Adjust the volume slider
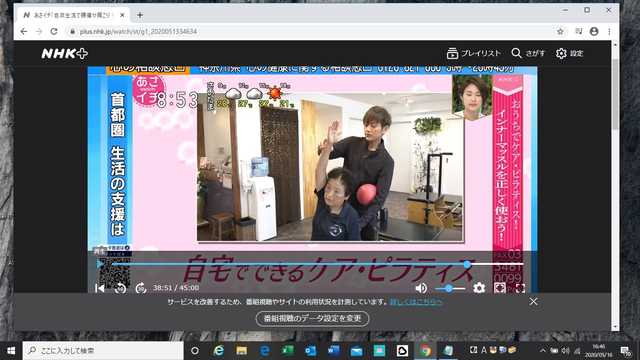 (450, 288)
